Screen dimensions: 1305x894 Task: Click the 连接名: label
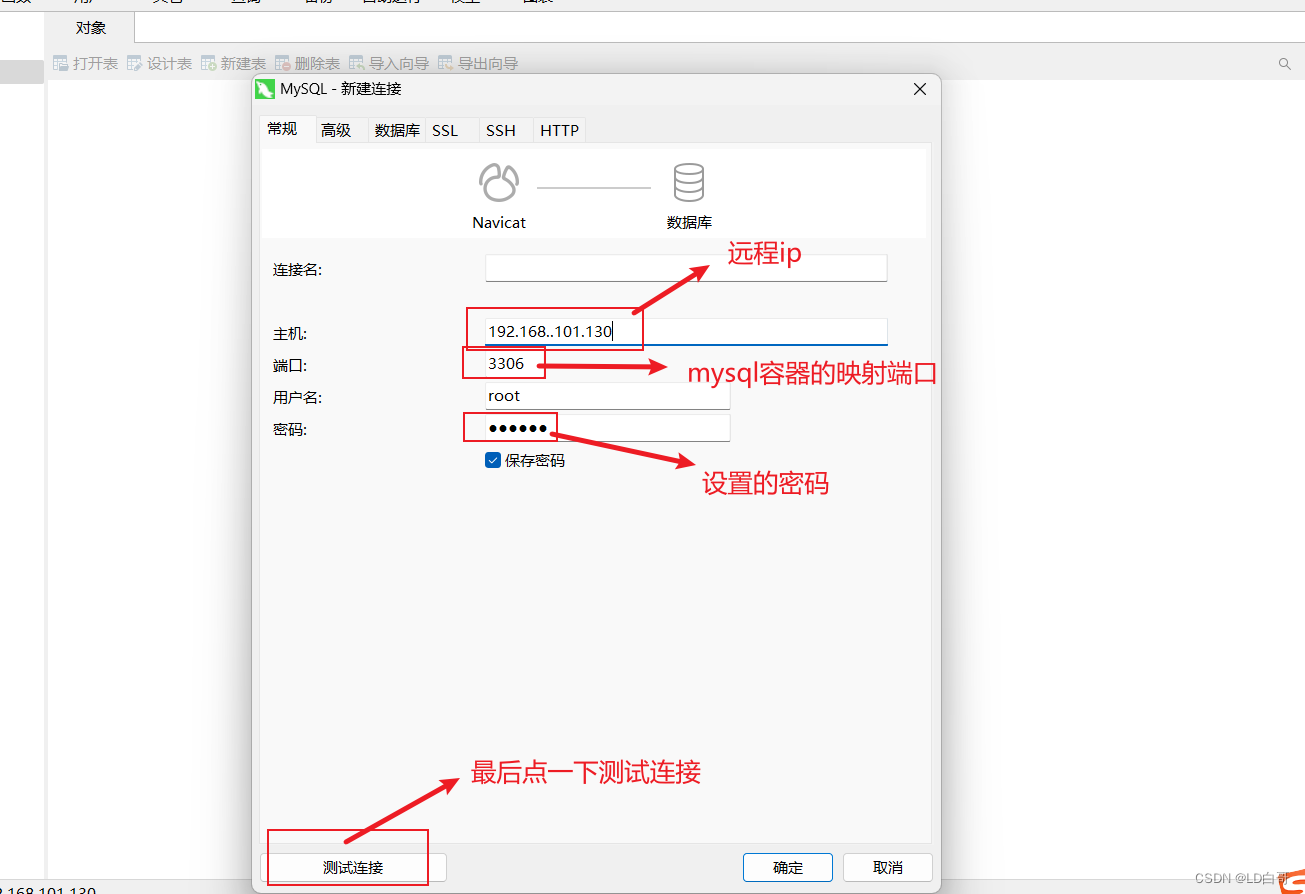point(298,269)
